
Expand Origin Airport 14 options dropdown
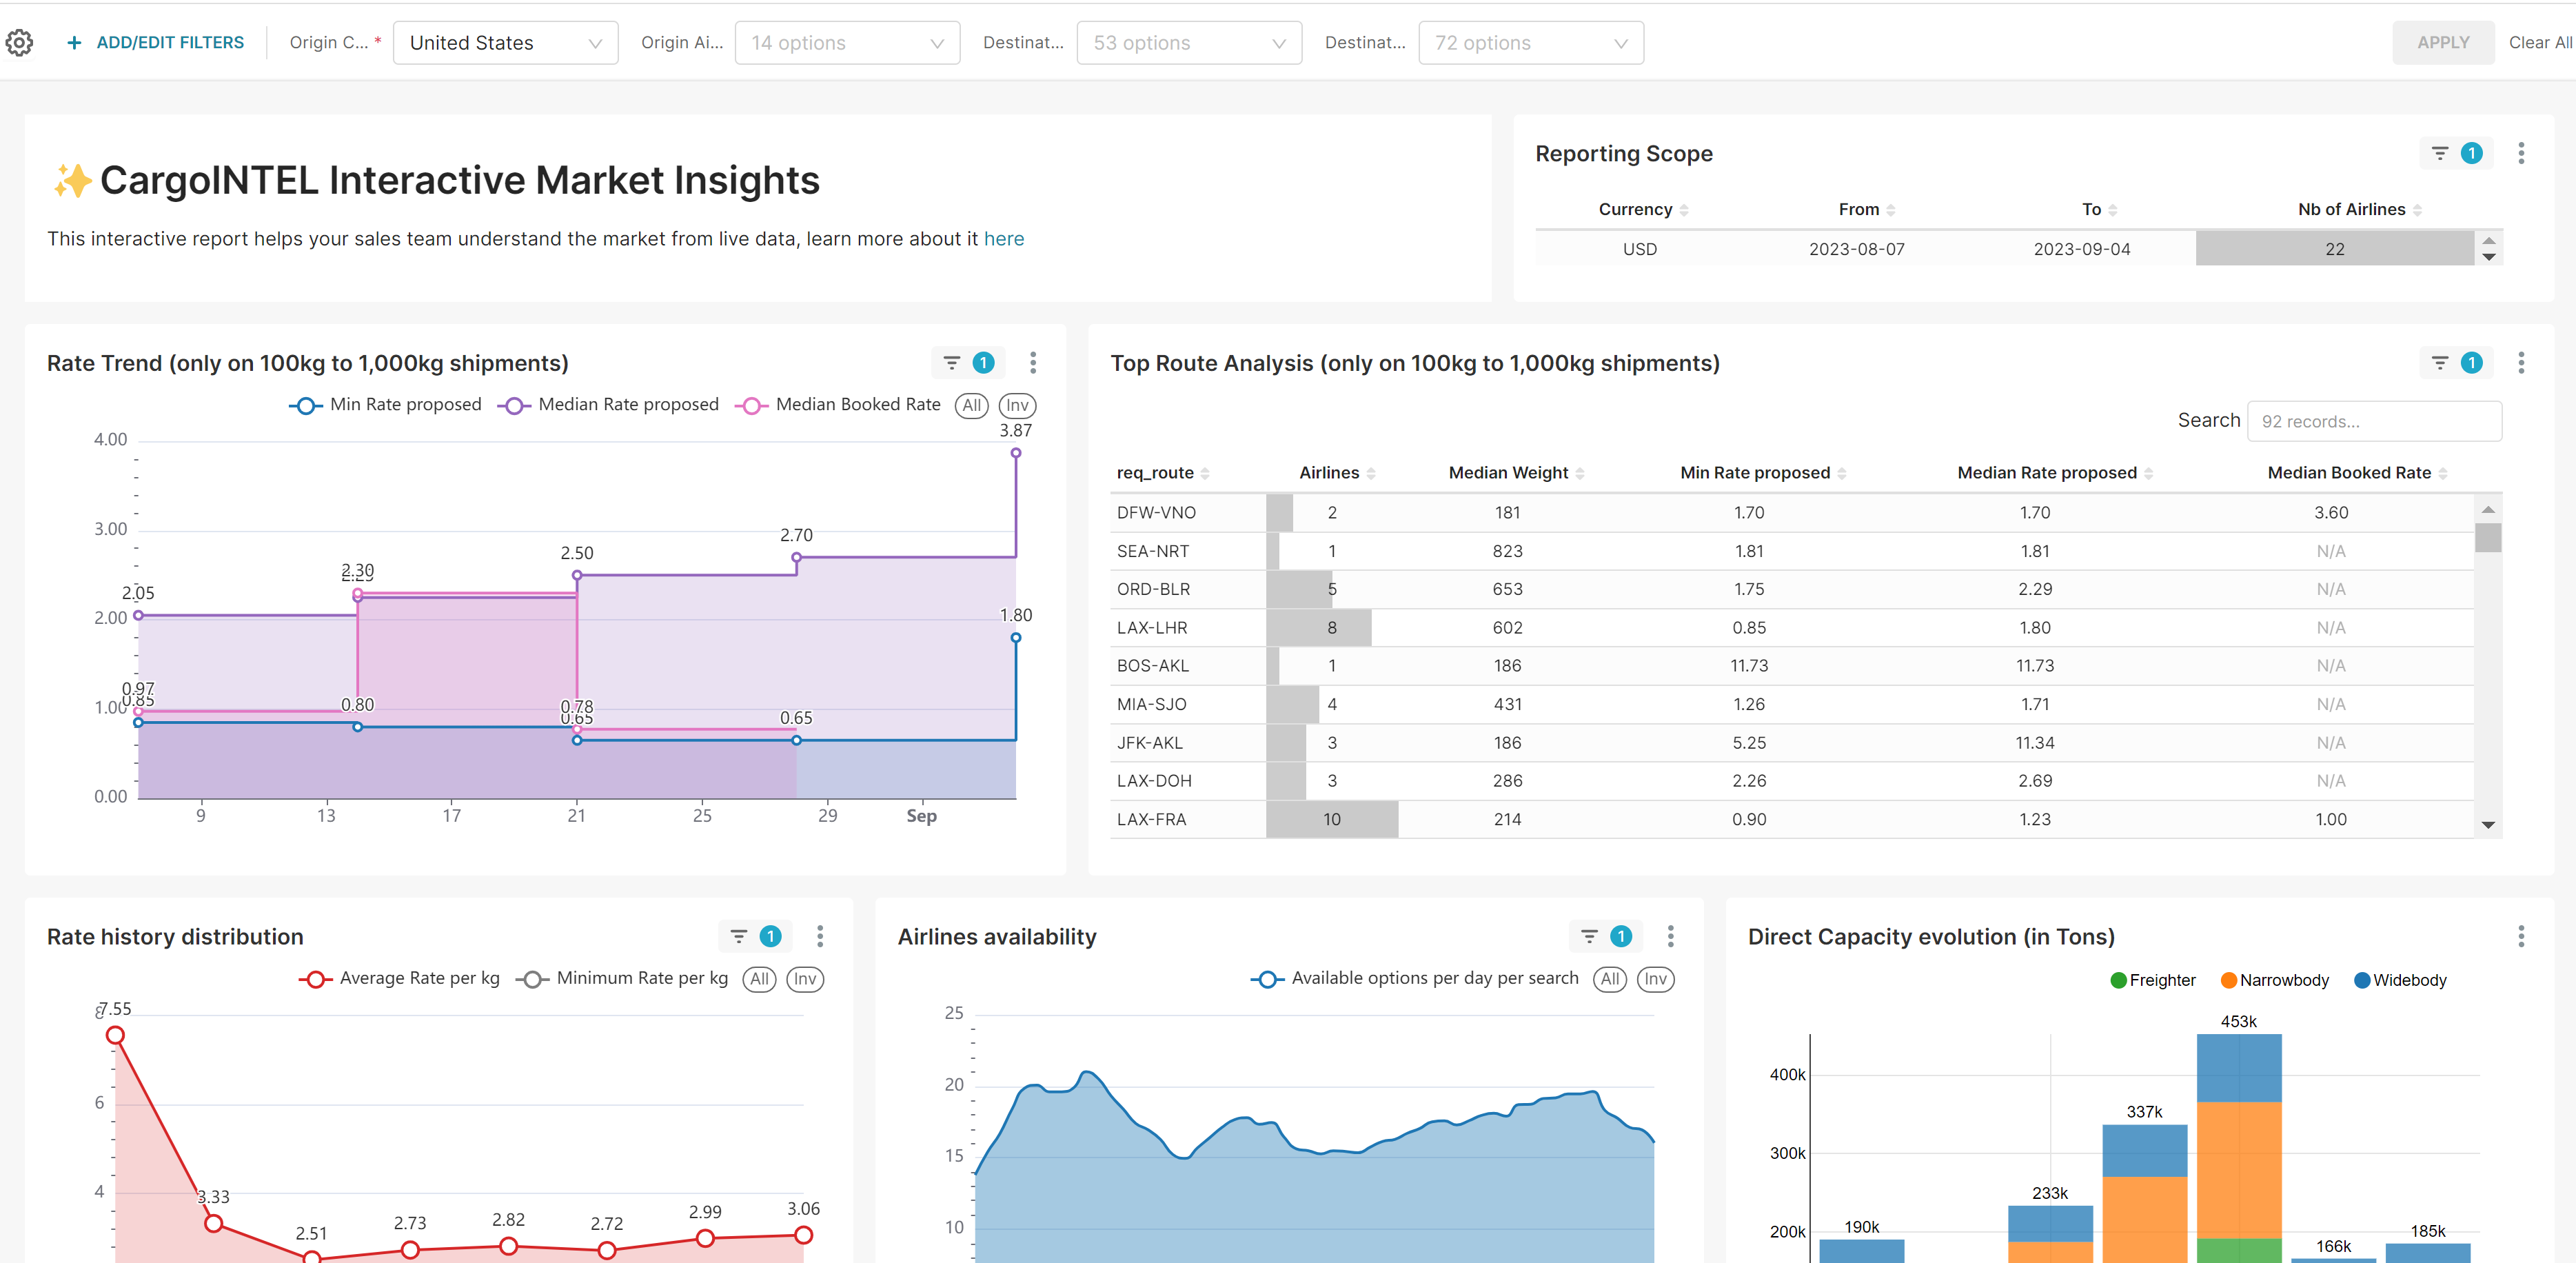pos(847,43)
